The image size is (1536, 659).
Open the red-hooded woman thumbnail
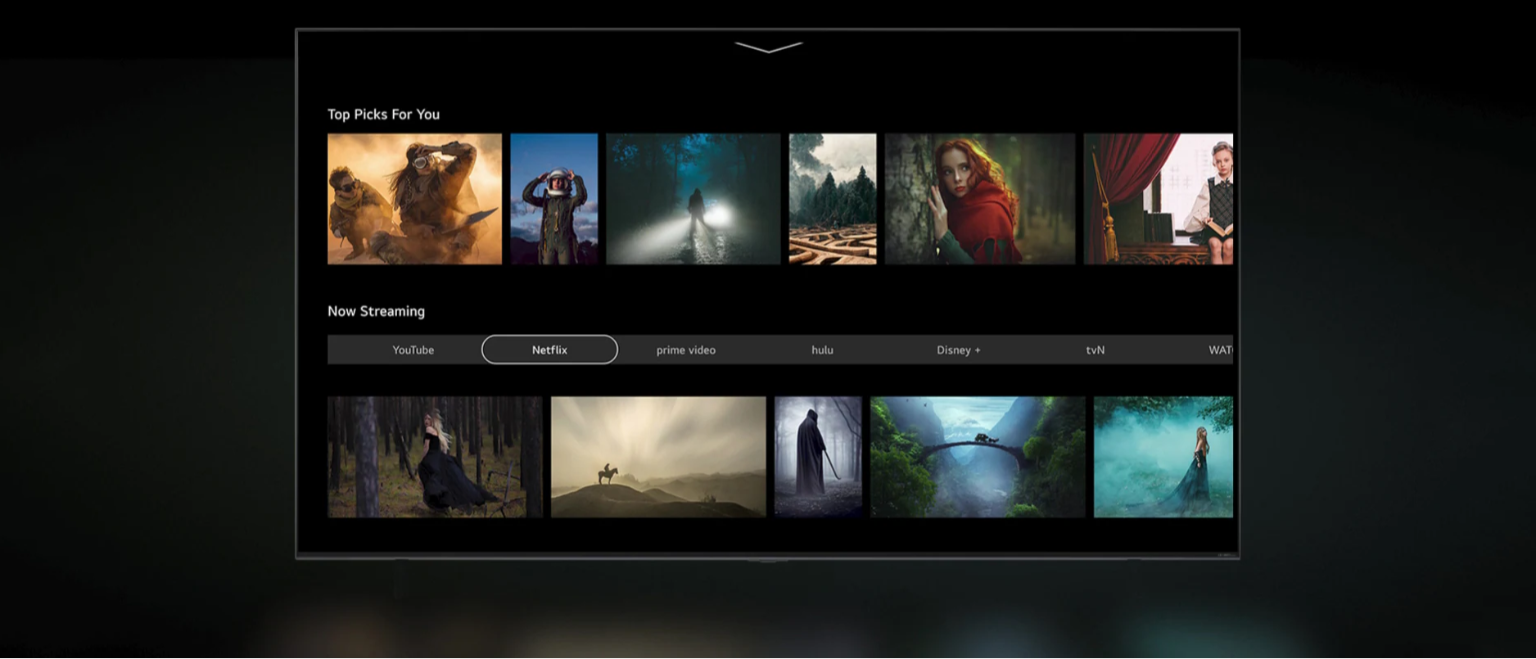click(980, 199)
